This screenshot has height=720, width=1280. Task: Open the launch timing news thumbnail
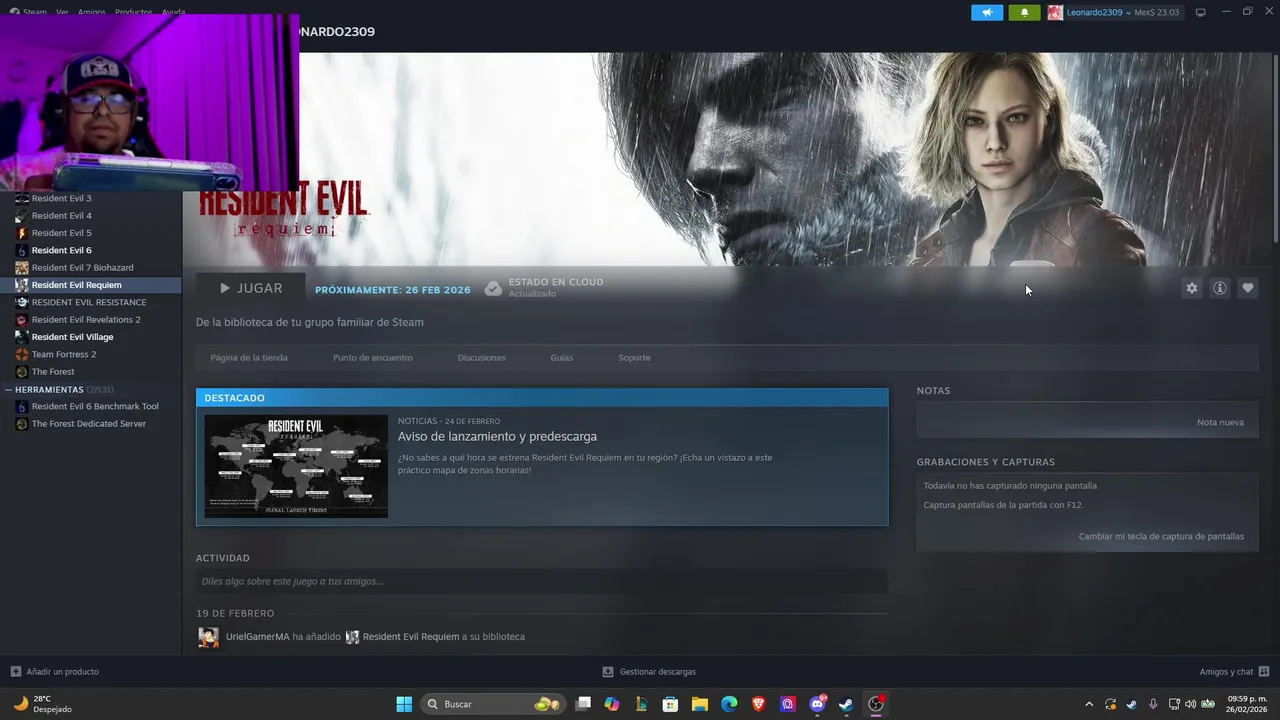click(296, 466)
